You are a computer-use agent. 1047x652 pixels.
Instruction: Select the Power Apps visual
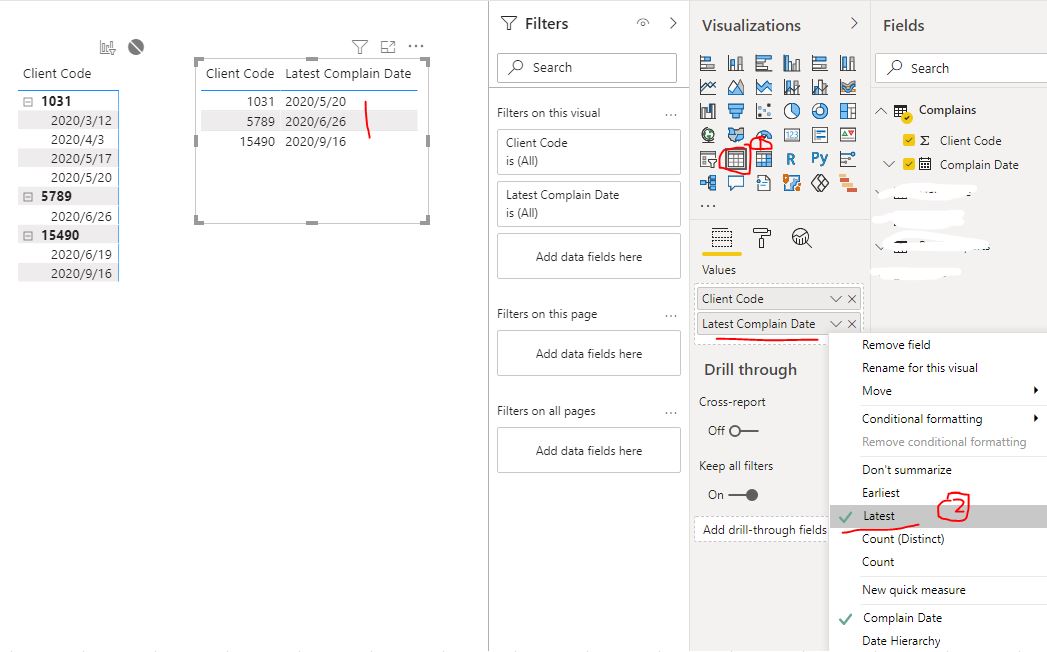click(x=820, y=182)
